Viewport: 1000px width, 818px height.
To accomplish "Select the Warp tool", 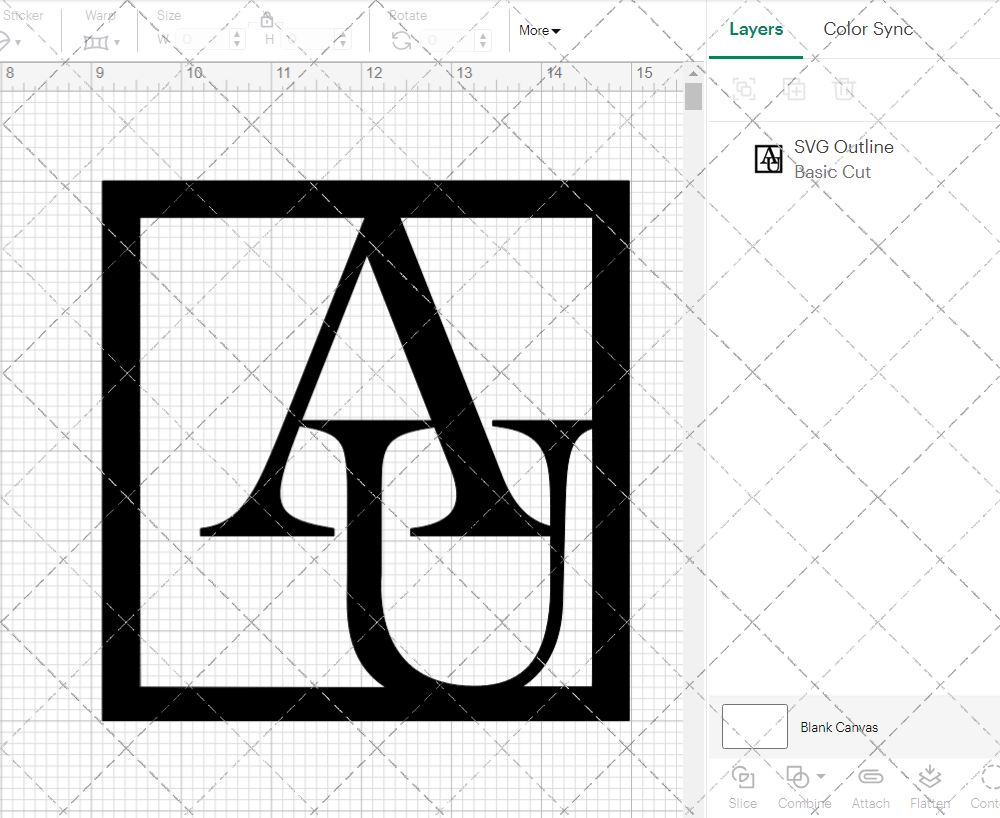I will [x=98, y=41].
